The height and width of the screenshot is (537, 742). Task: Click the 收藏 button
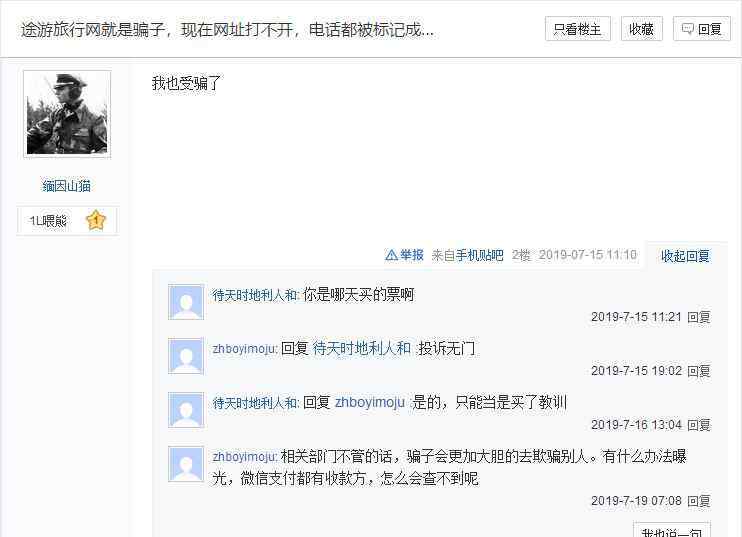pos(641,29)
